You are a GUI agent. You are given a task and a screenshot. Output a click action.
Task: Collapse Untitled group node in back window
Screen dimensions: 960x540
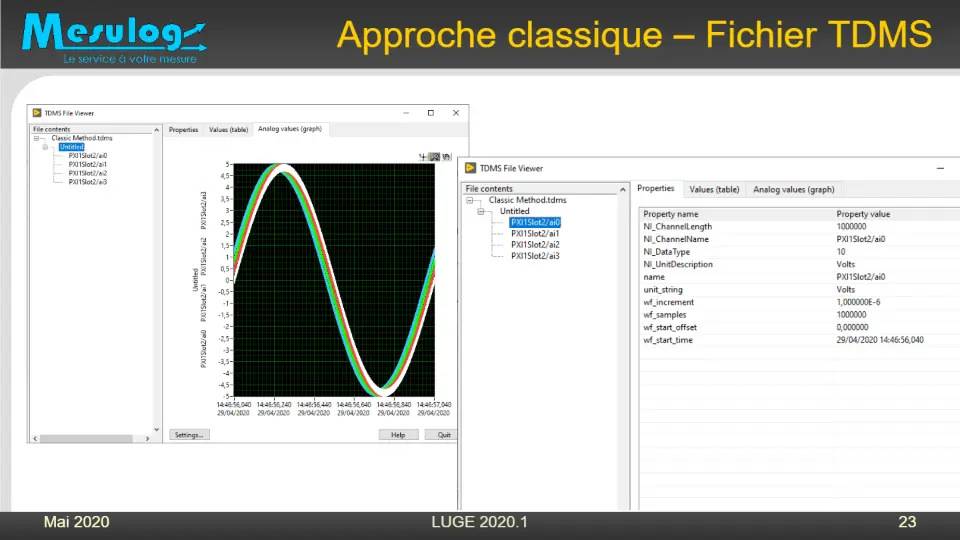click(45, 147)
